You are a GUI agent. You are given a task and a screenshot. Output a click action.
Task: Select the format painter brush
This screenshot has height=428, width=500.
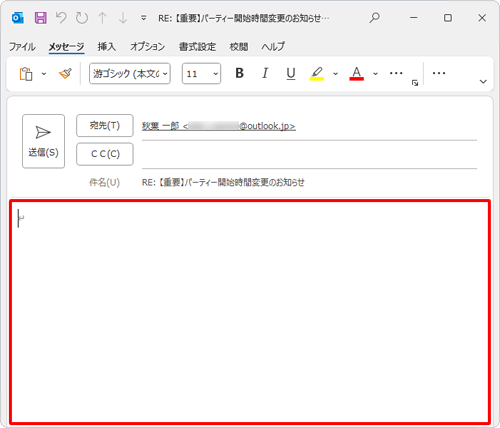coord(65,73)
